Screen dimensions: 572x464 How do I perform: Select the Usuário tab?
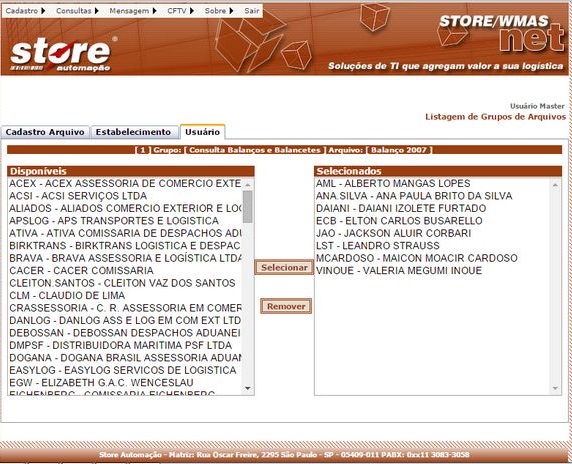pos(202,132)
